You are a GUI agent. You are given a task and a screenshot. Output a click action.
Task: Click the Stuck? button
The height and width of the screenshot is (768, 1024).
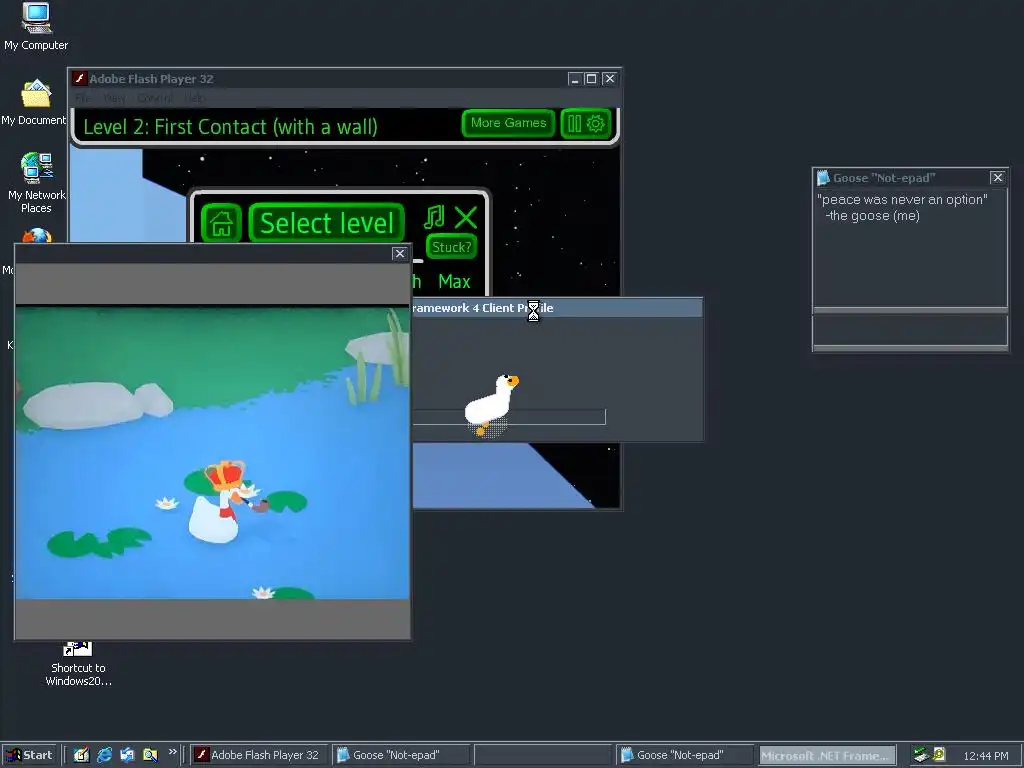[451, 247]
